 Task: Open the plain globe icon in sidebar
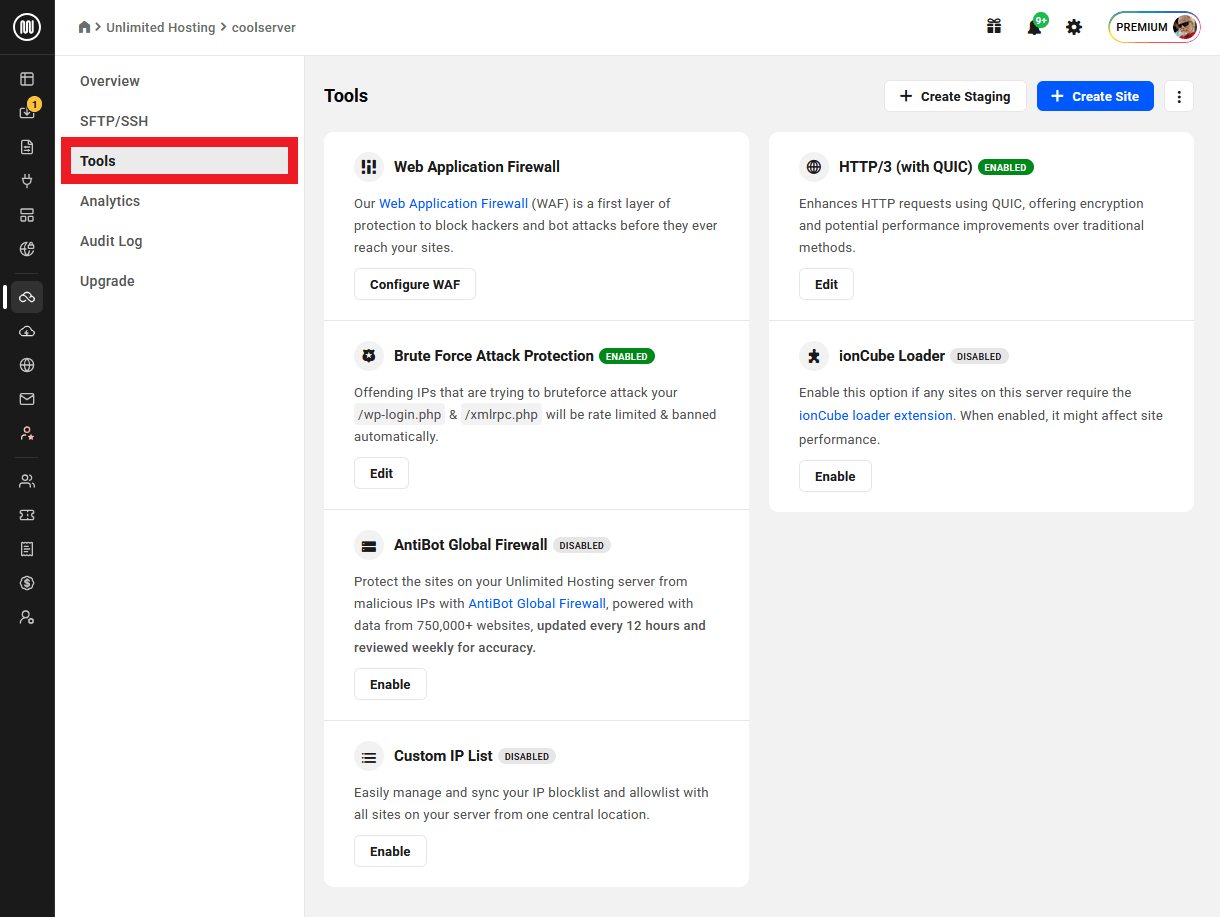[27, 365]
